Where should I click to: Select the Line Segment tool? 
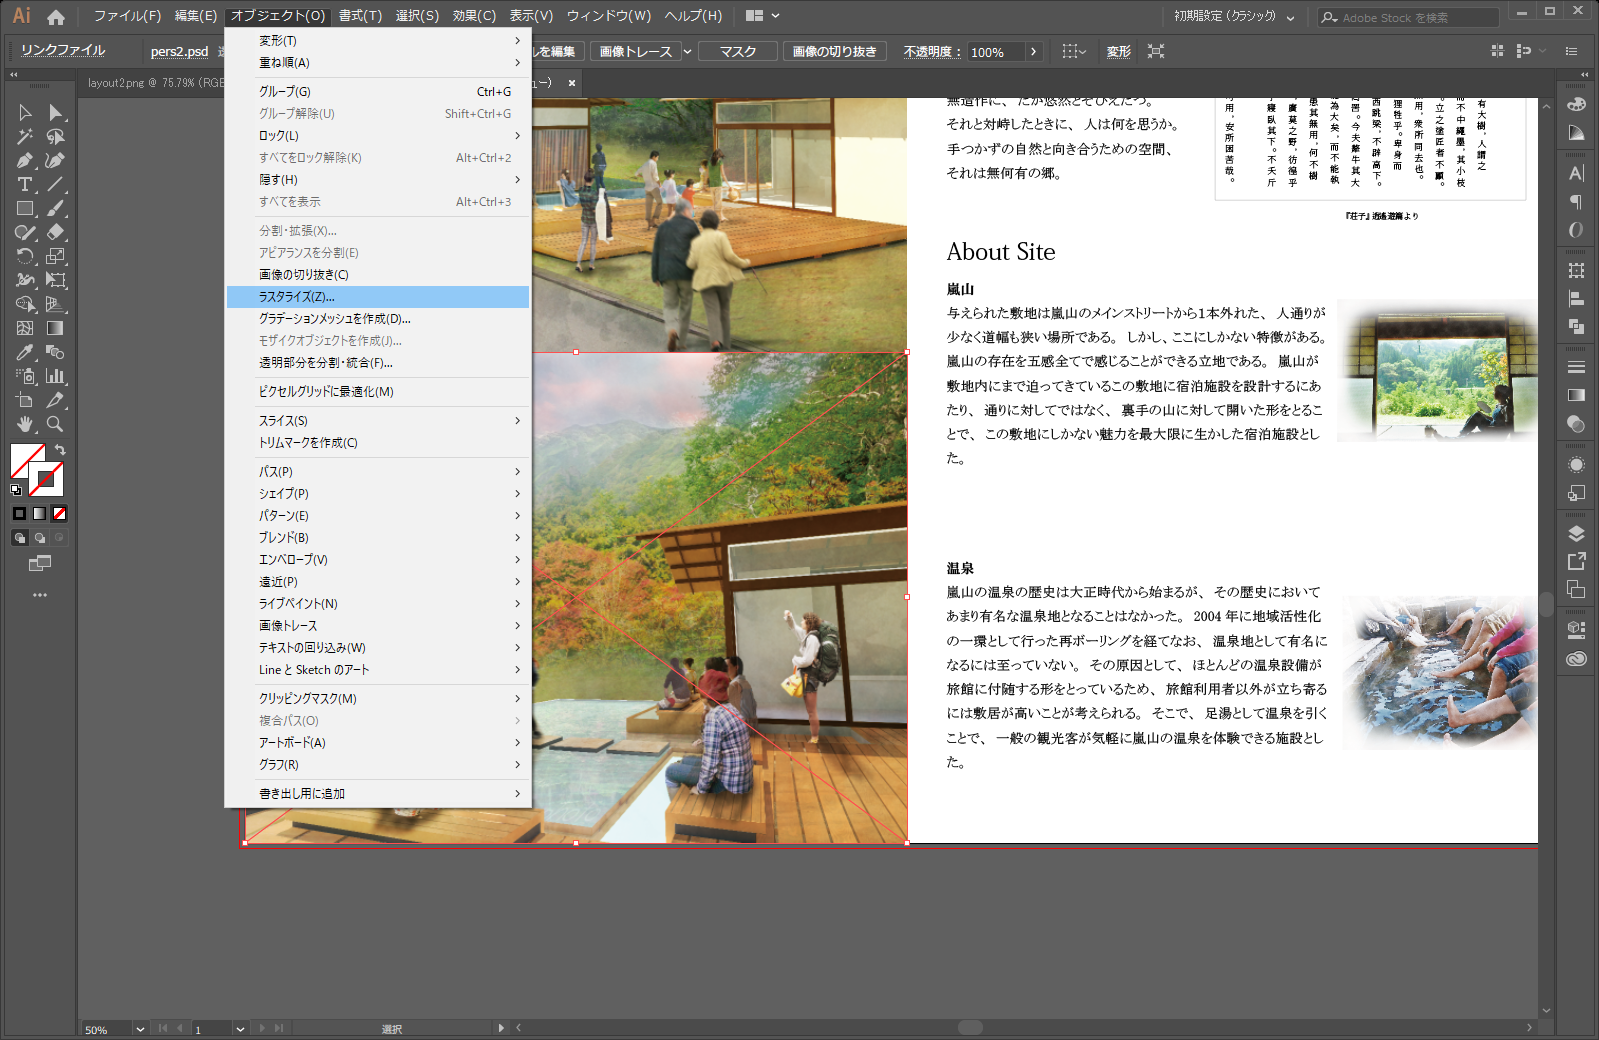tap(56, 184)
